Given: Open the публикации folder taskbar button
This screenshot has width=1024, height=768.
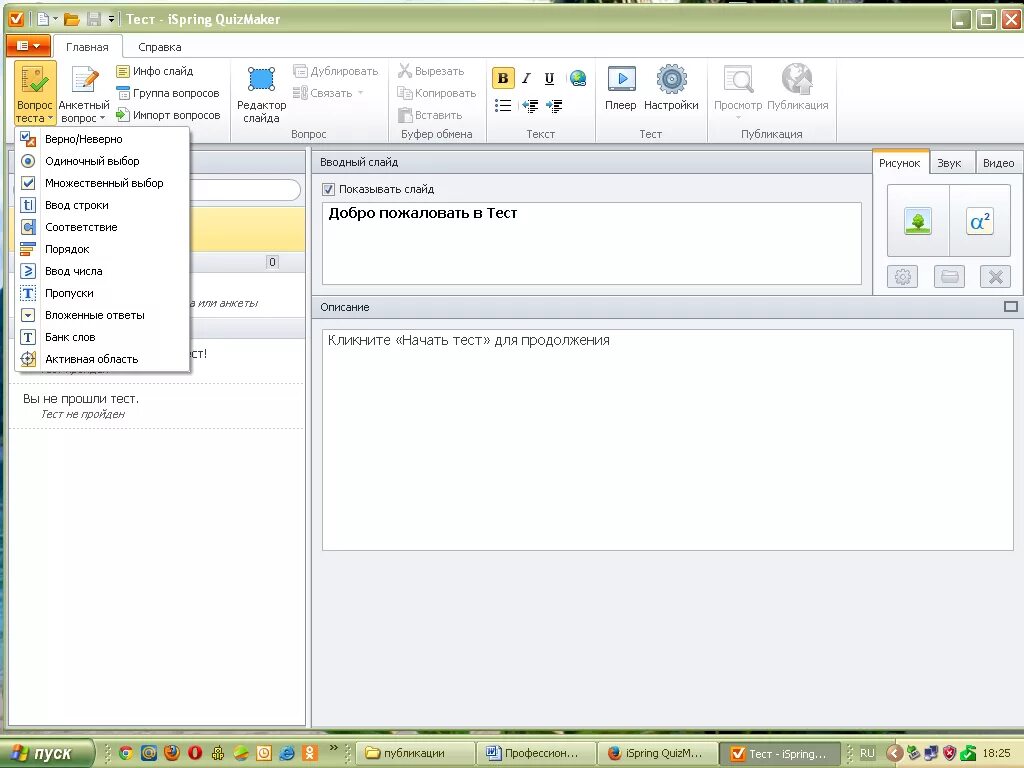Looking at the screenshot, I should [x=415, y=753].
